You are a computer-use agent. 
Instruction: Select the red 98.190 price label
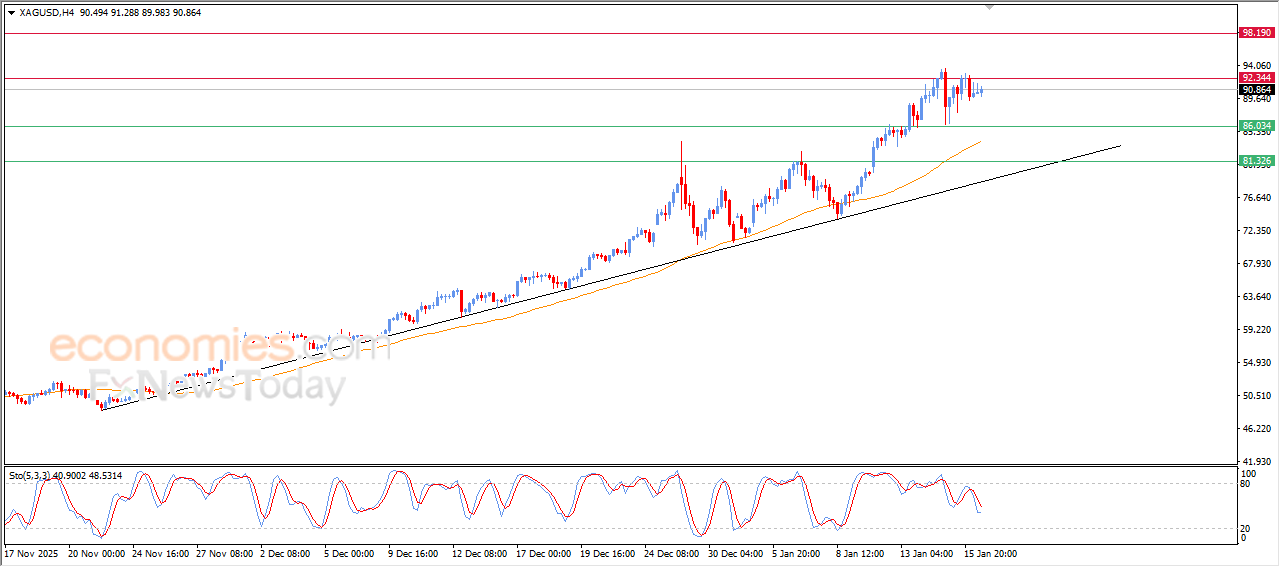(x=1256, y=33)
